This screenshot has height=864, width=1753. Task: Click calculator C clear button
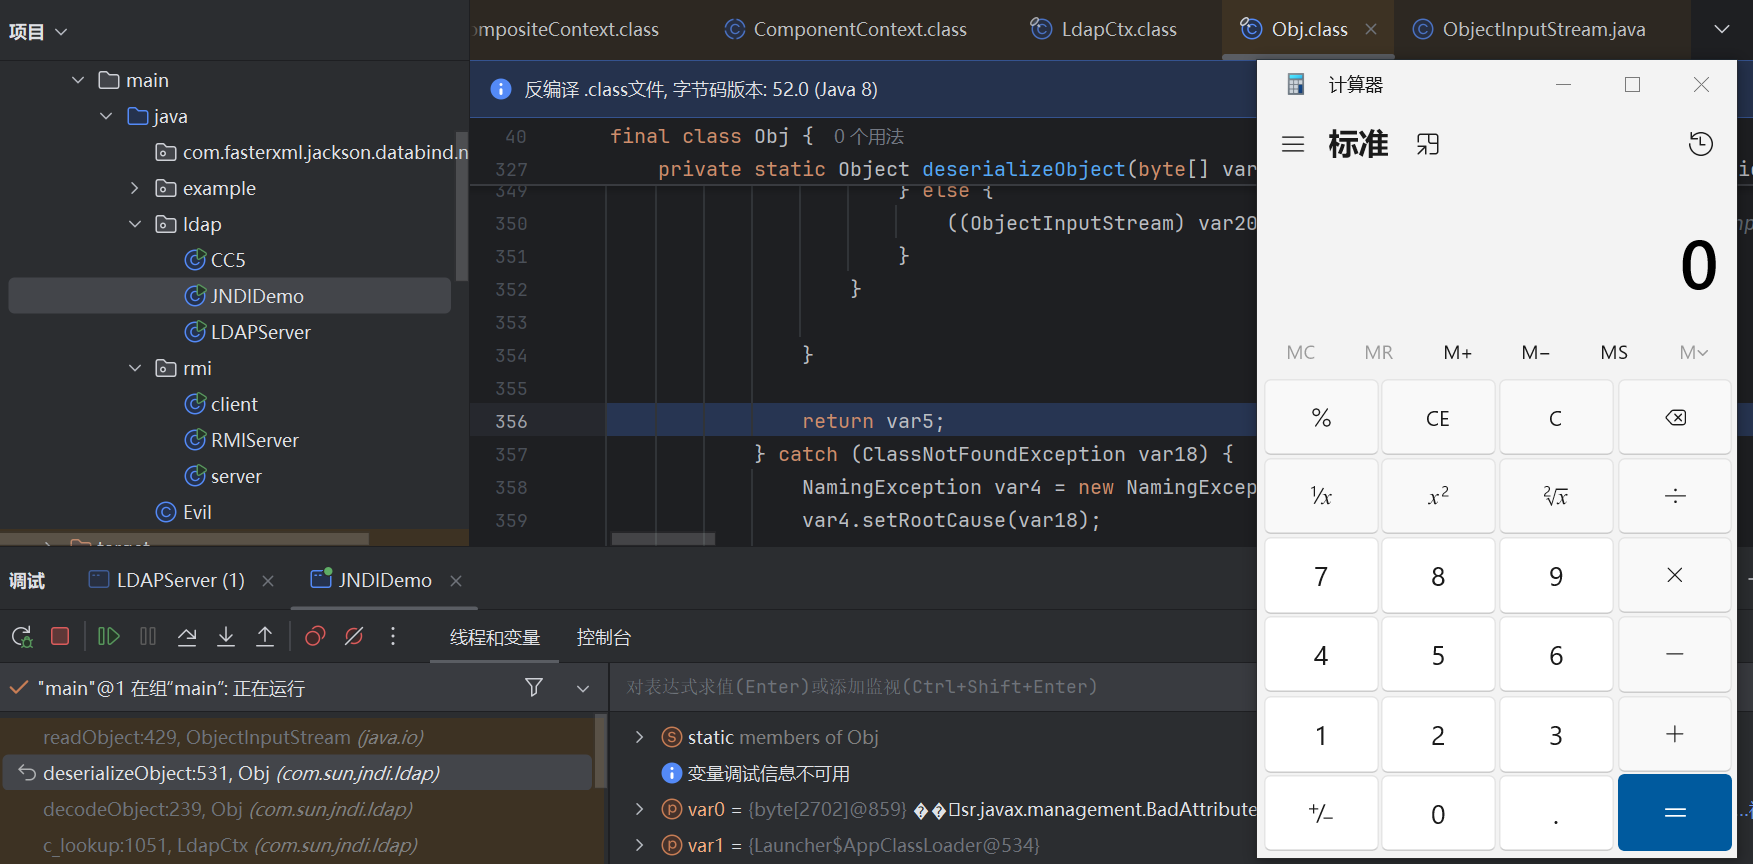[x=1556, y=417]
